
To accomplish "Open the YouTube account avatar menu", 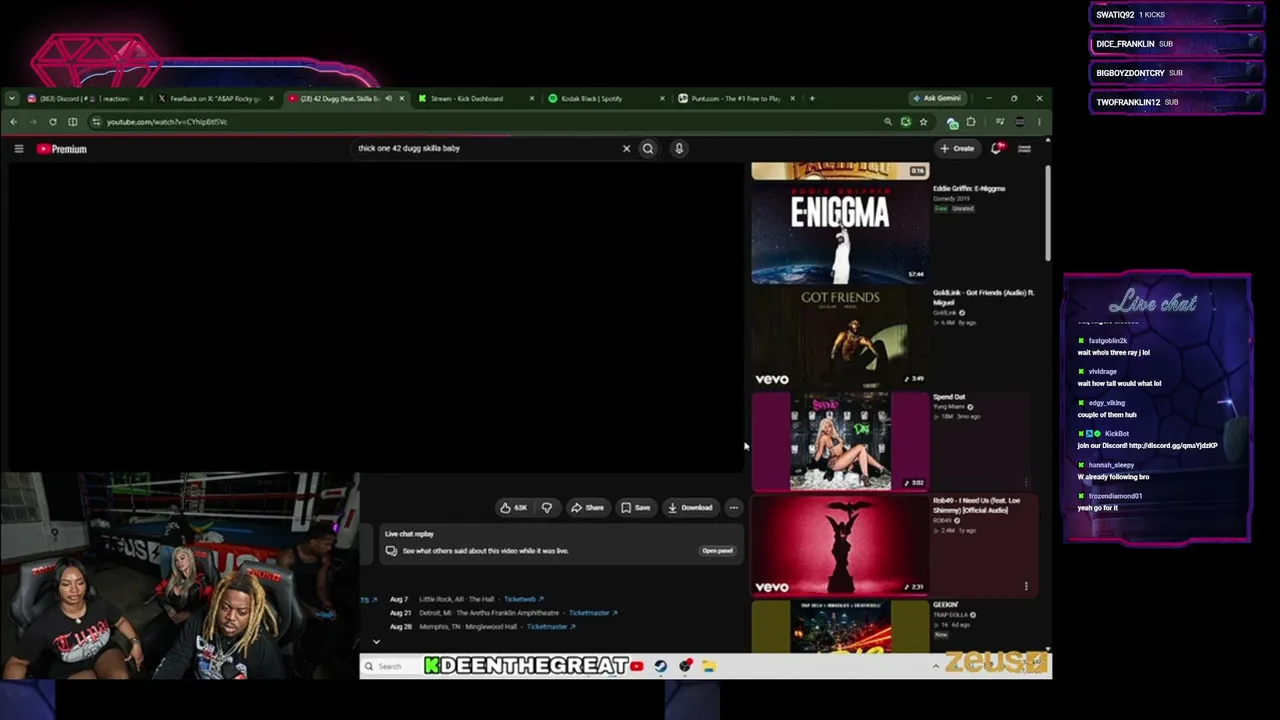I will tap(1024, 149).
